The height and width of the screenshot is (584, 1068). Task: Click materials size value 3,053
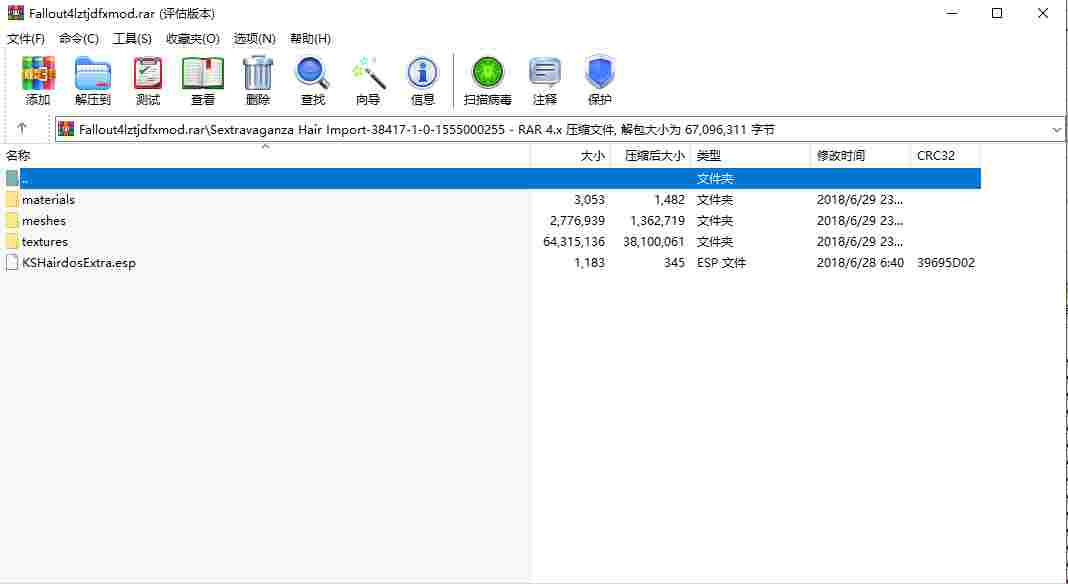(x=590, y=200)
